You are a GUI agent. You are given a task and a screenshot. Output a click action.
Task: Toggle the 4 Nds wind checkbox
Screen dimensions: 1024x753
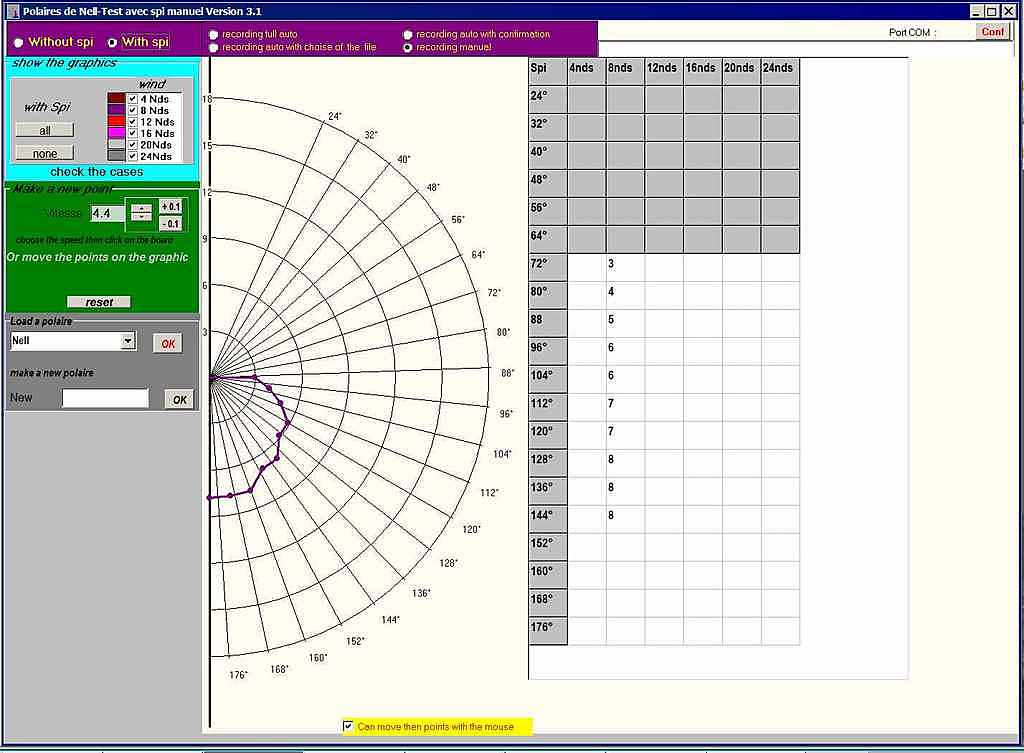coord(133,99)
